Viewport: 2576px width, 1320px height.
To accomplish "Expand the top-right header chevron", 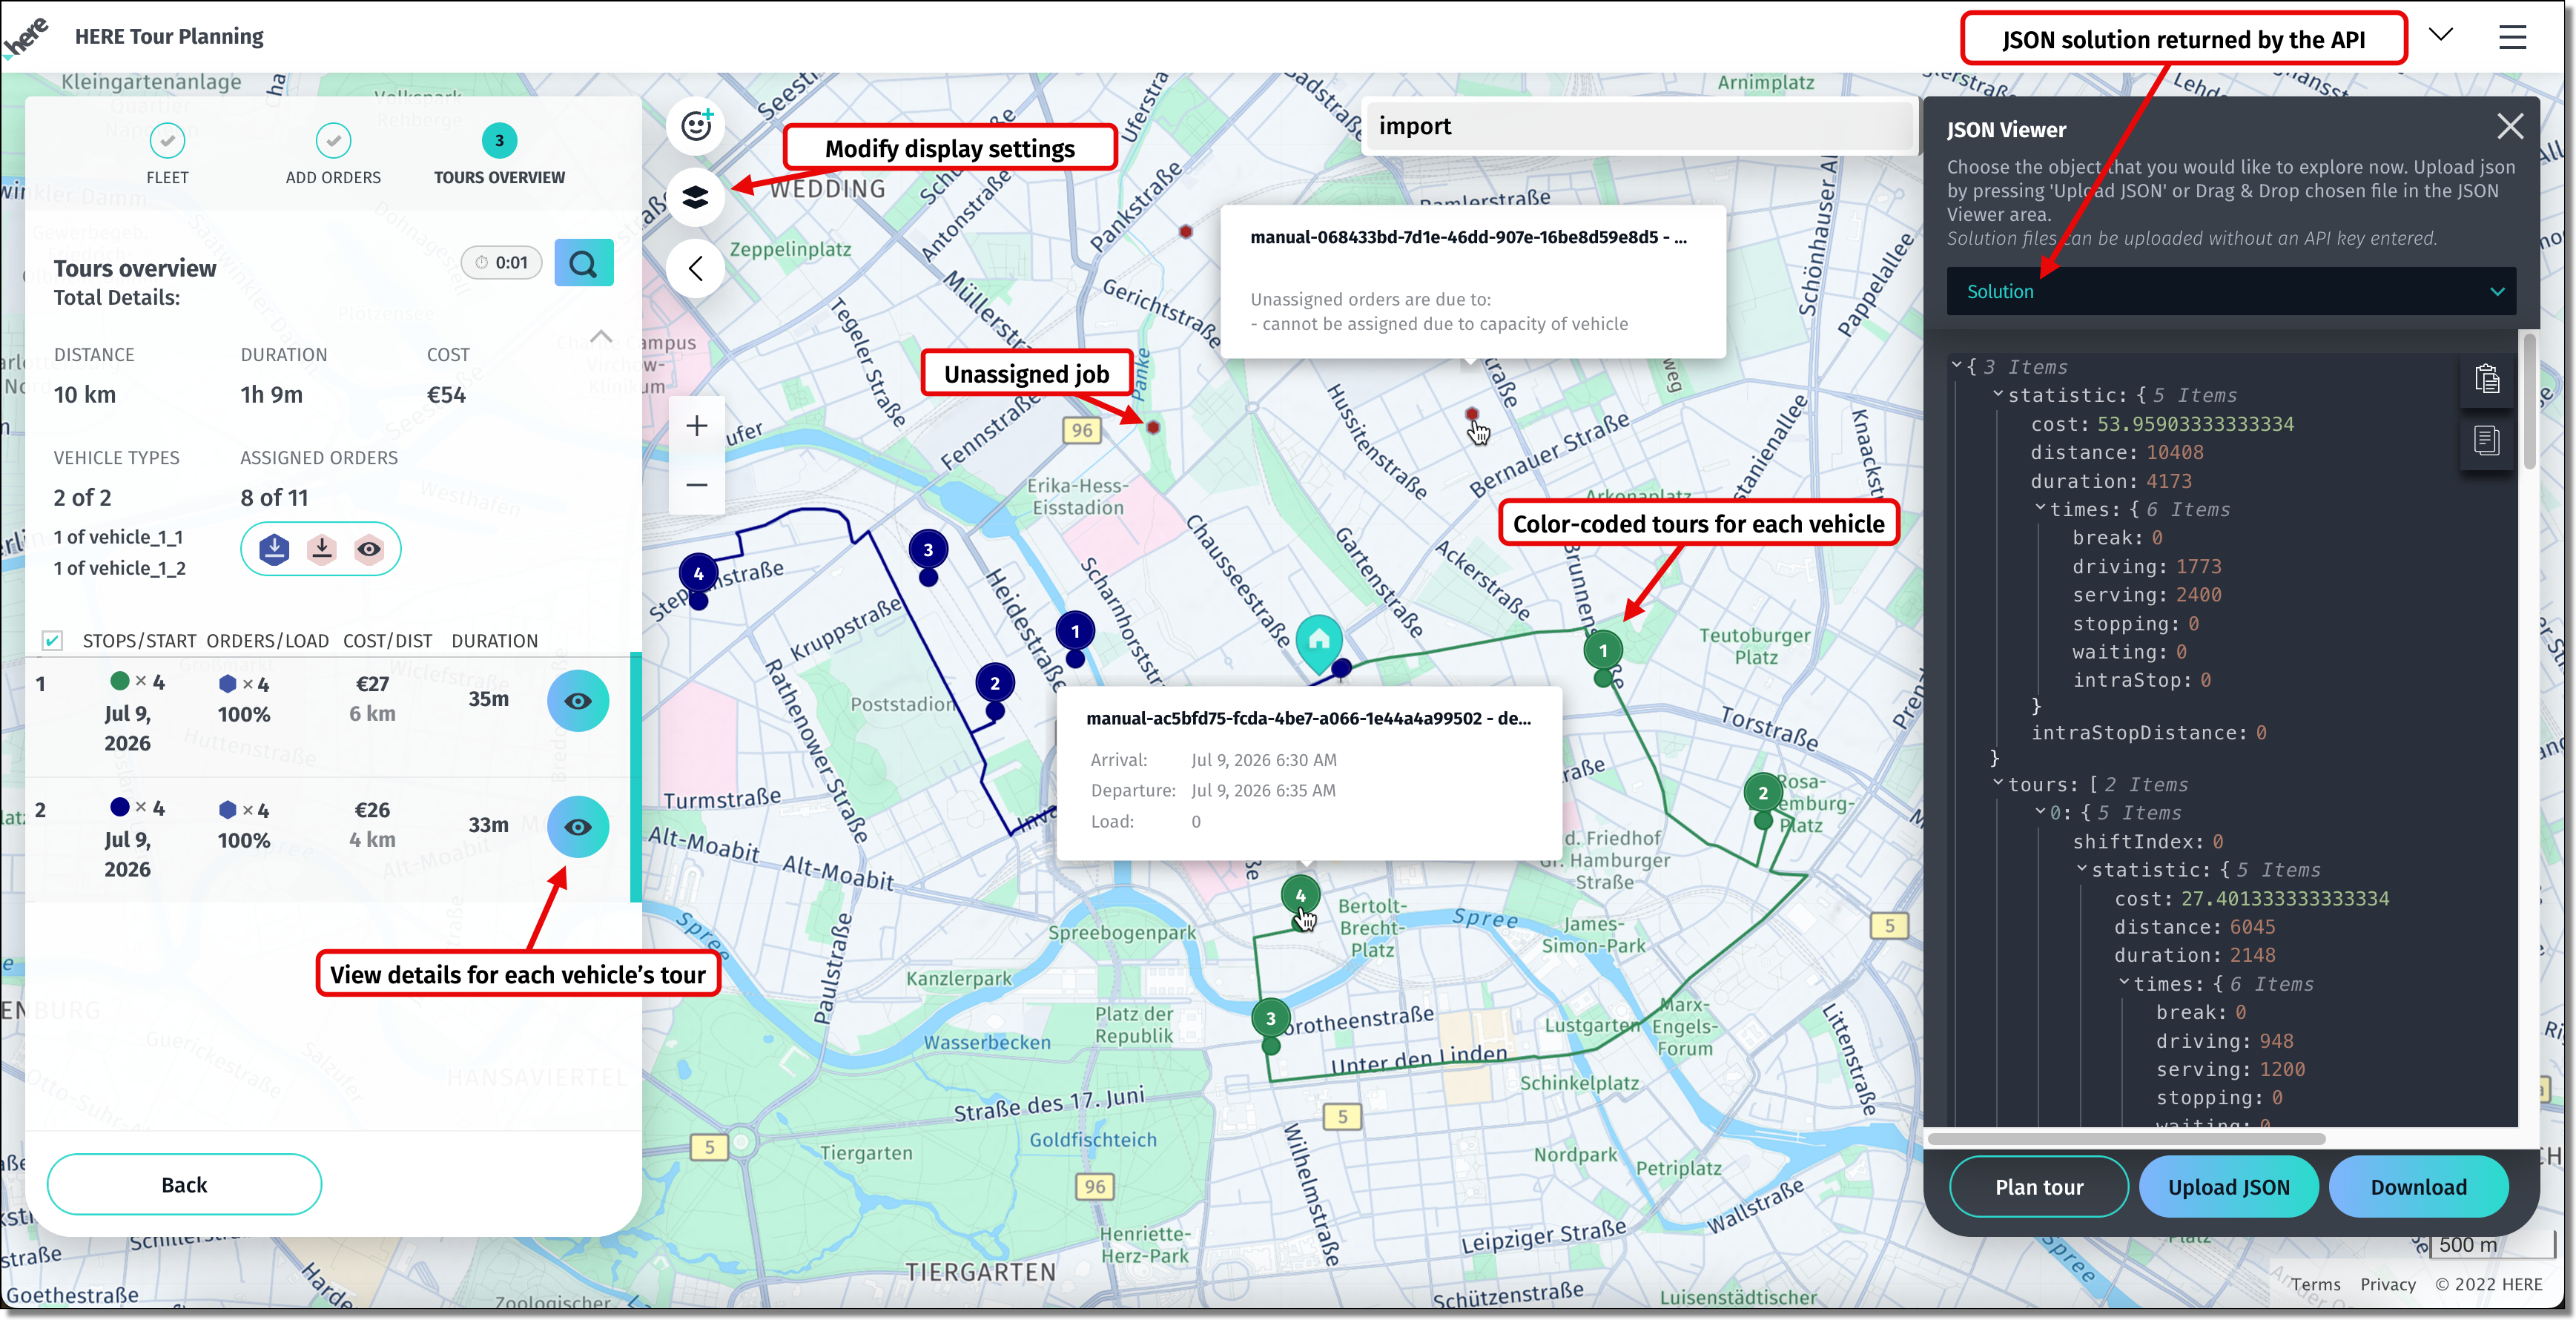I will tap(2441, 35).
